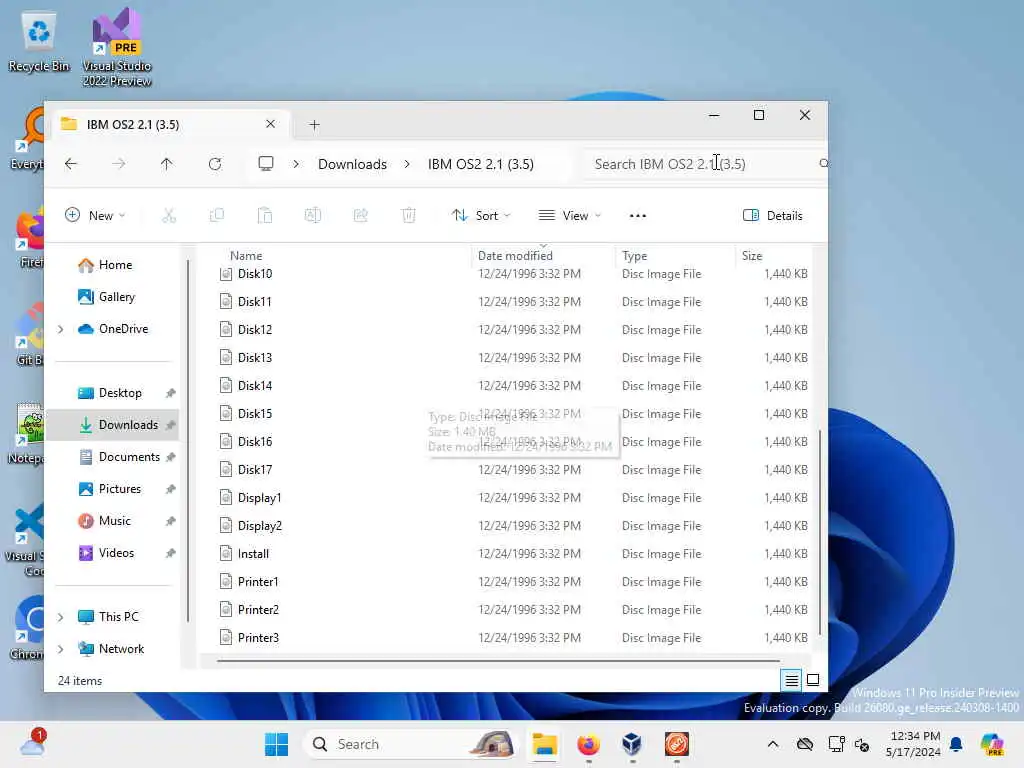Image resolution: width=1024 pixels, height=768 pixels.
Task: Expand the This PC tree node
Action: pos(61,617)
